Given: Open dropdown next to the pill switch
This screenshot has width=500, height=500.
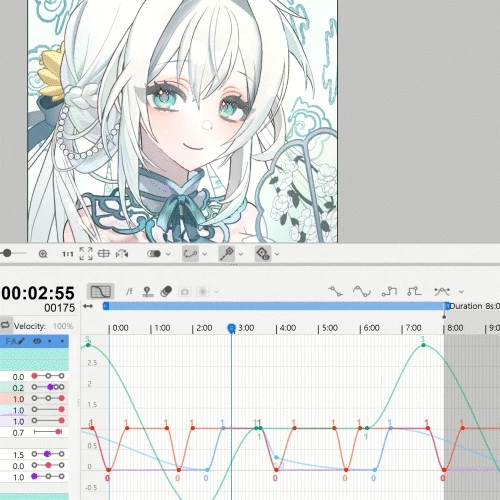Looking at the screenshot, I should click(x=168, y=254).
